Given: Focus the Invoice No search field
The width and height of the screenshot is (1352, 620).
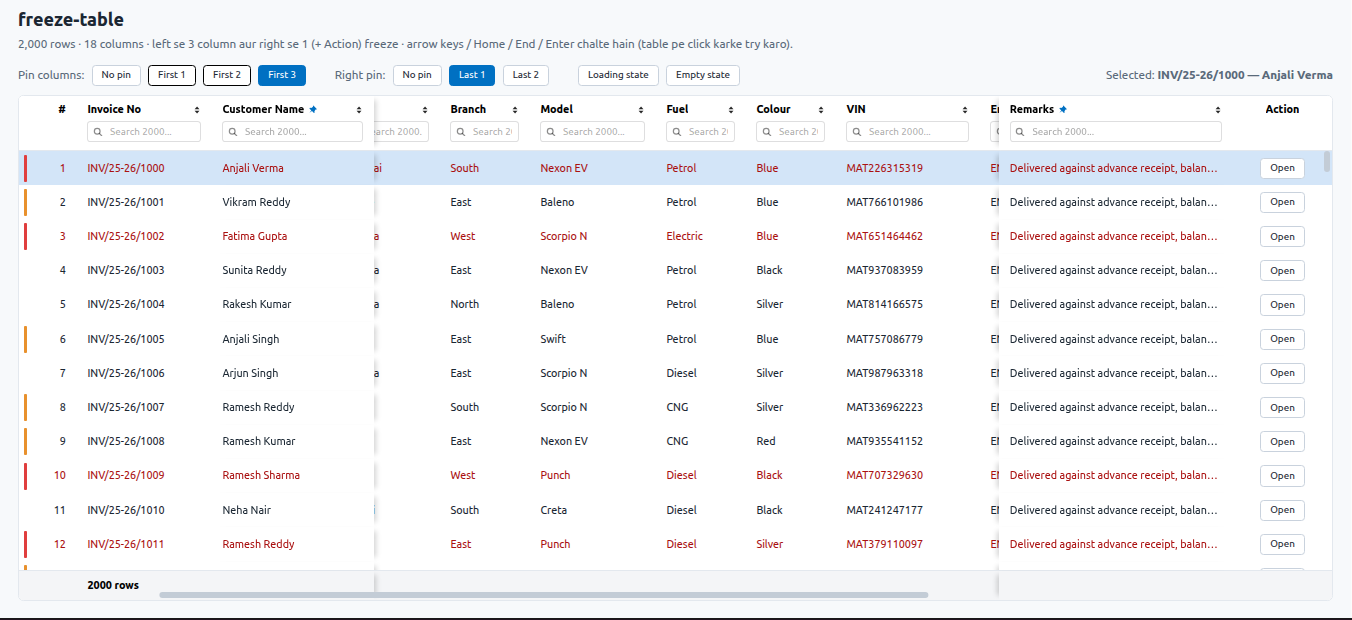Looking at the screenshot, I should point(144,131).
